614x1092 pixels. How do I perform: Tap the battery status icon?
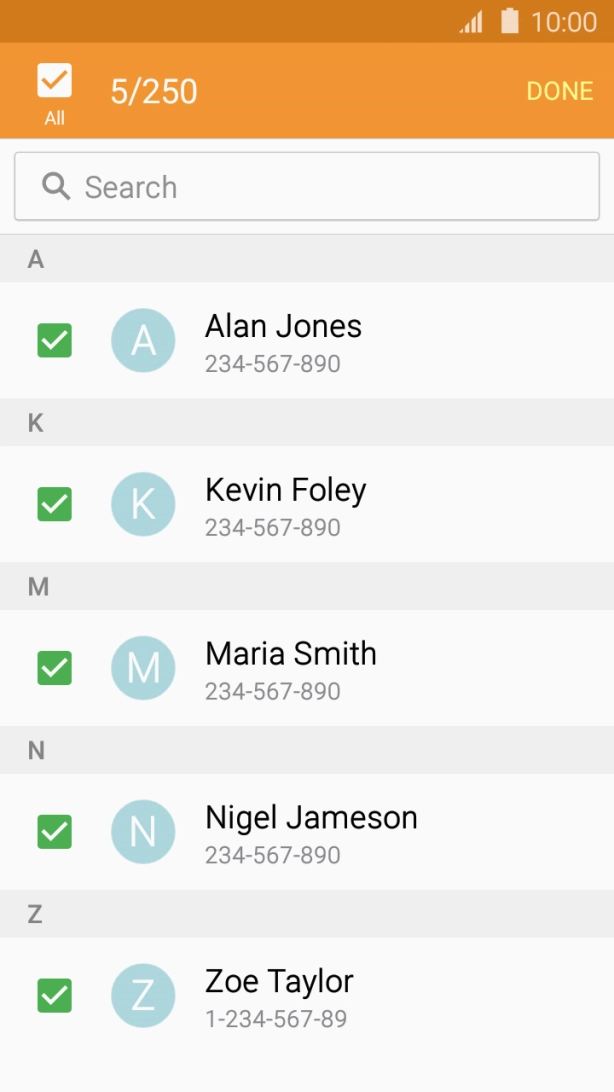click(x=510, y=21)
